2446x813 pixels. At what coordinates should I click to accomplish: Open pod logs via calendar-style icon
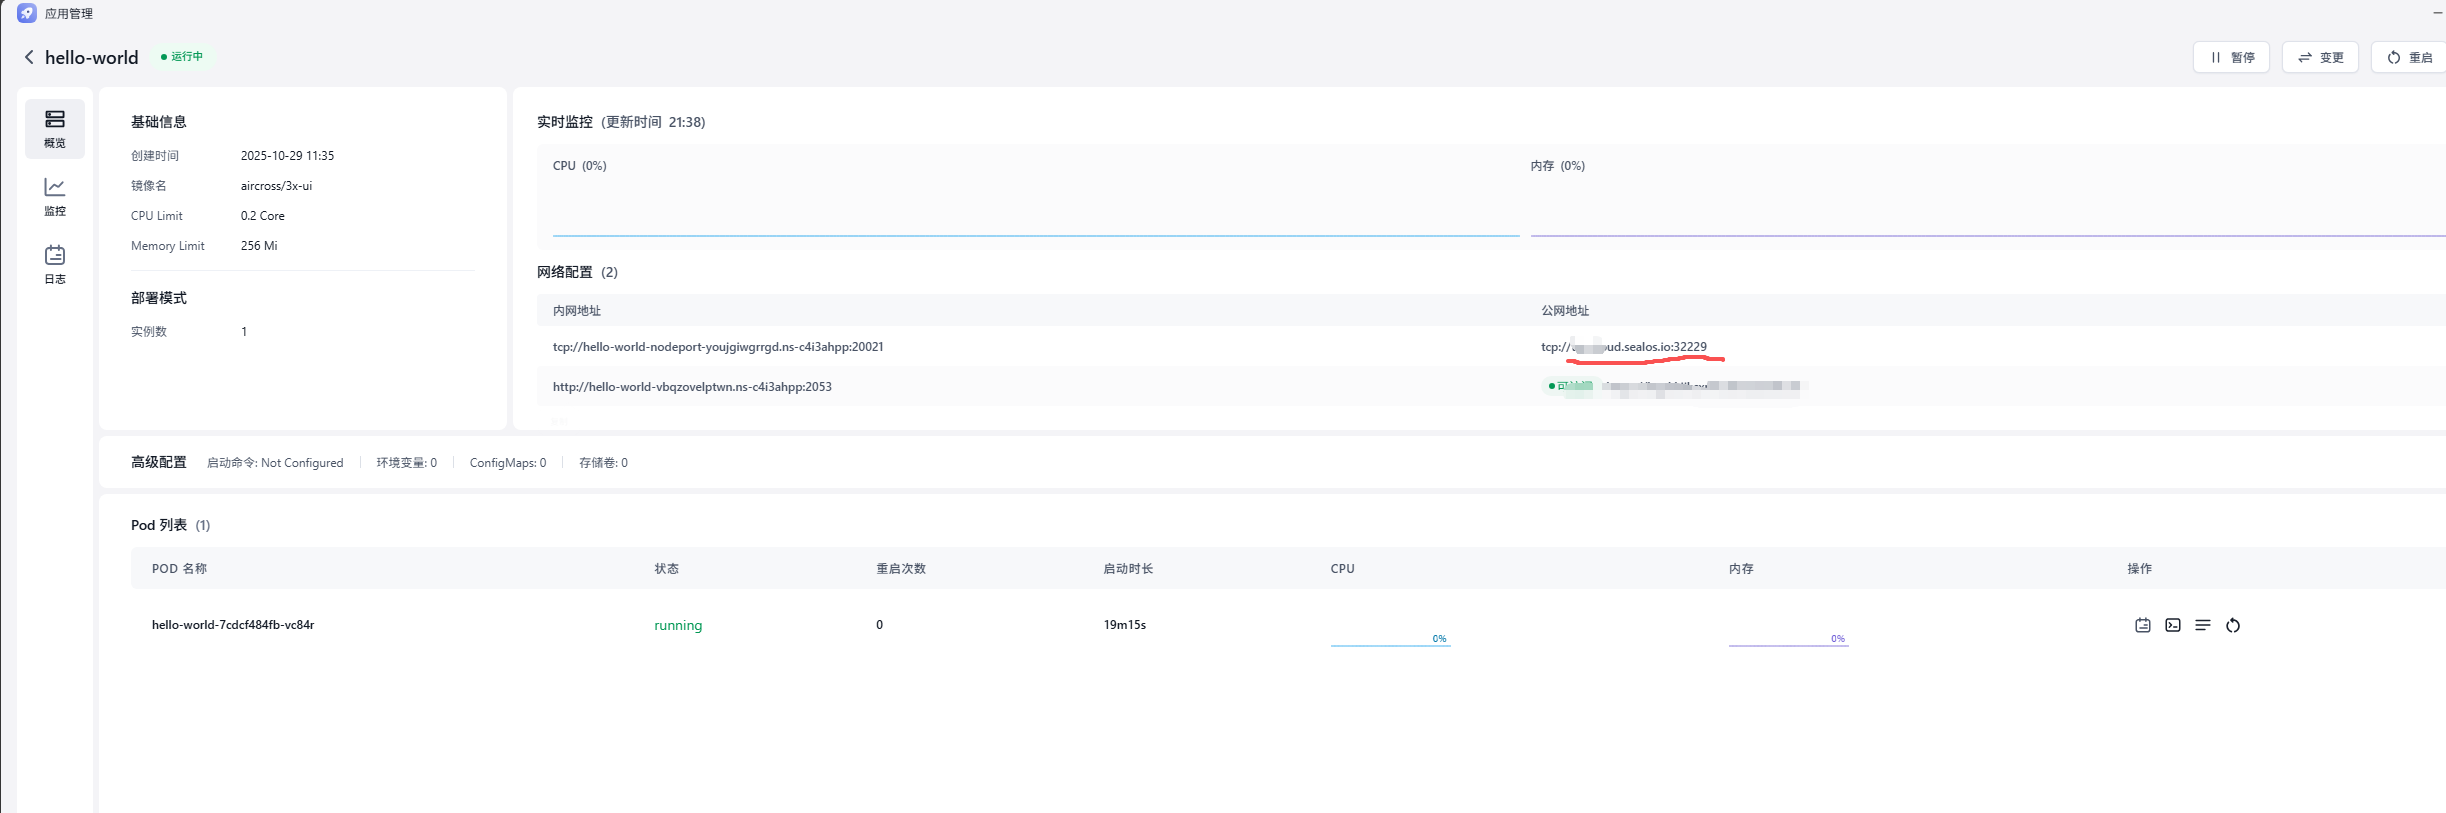click(x=2142, y=625)
